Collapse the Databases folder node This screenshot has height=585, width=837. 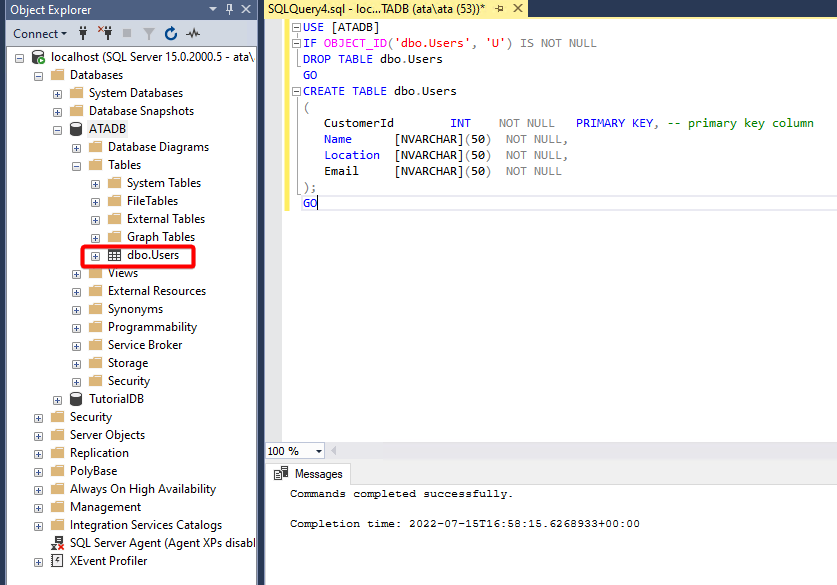[38, 76]
